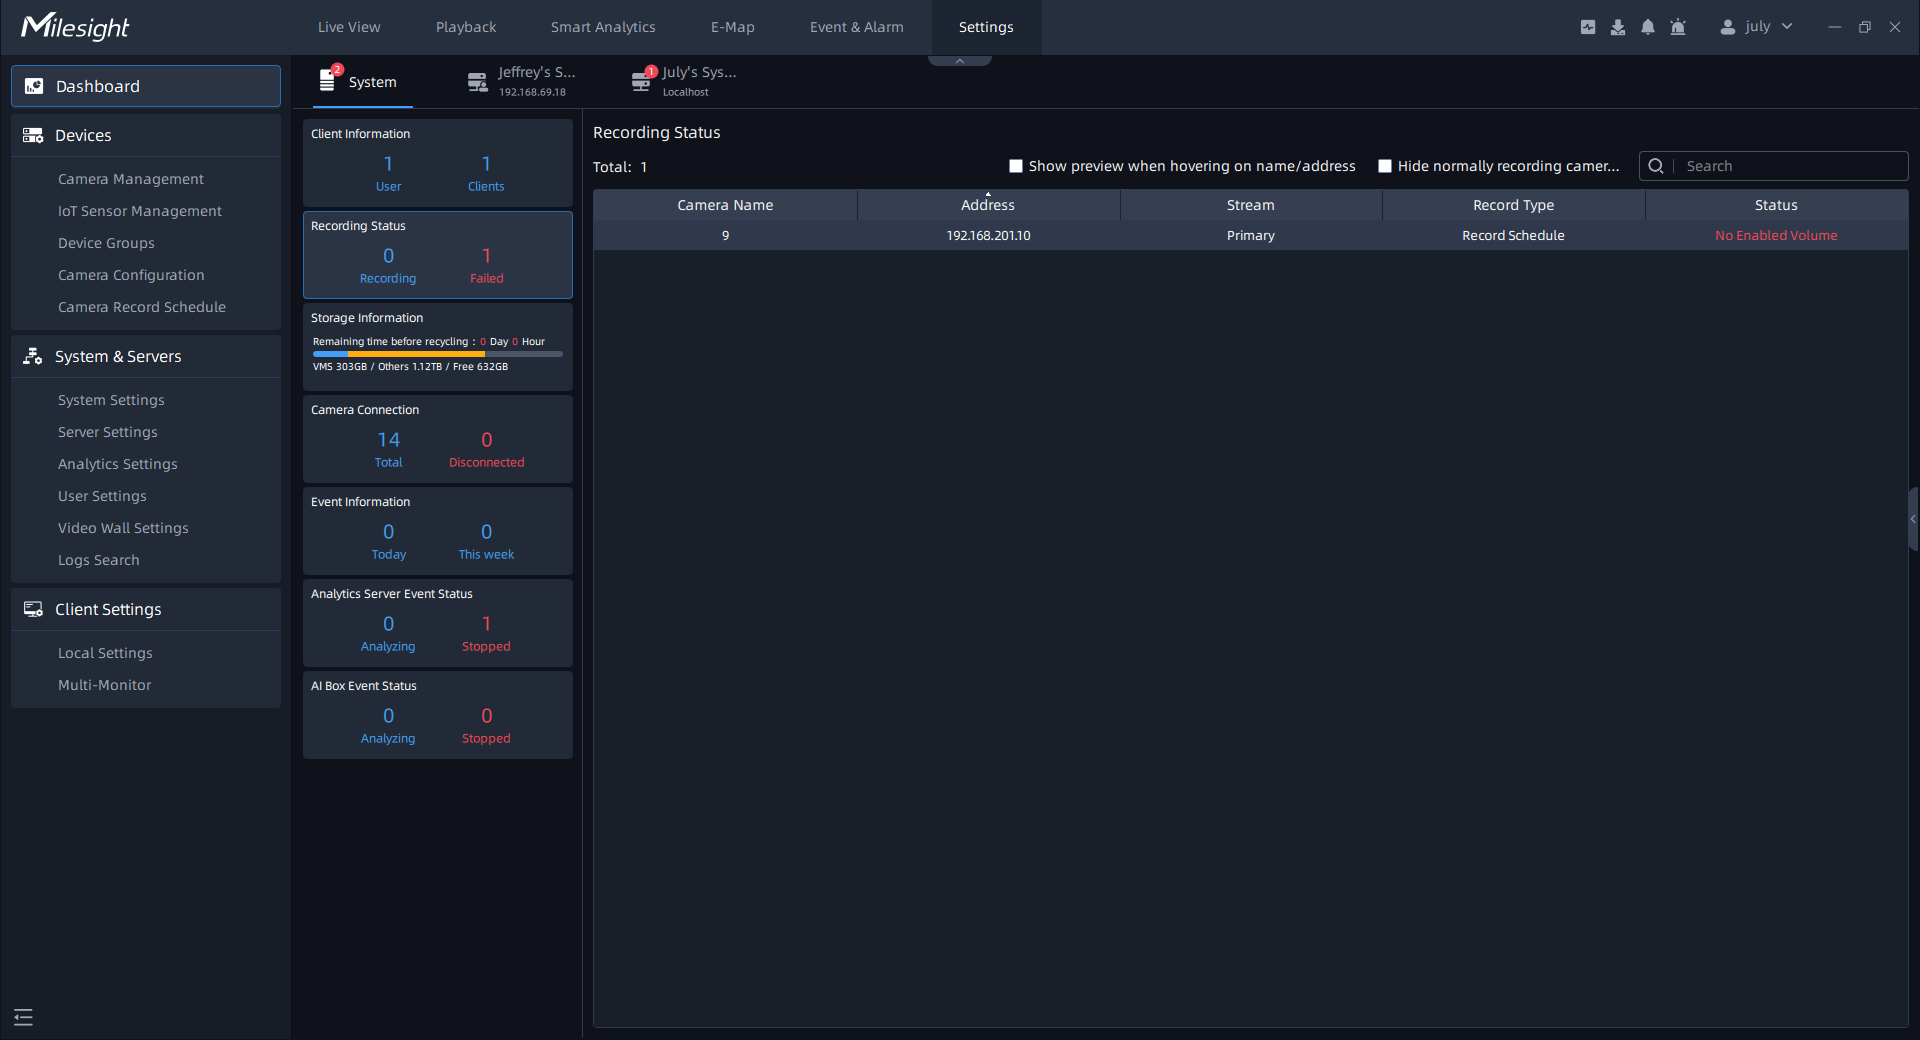1920x1040 pixels.
Task: Open Logs Search under System & Servers
Action: [99, 560]
